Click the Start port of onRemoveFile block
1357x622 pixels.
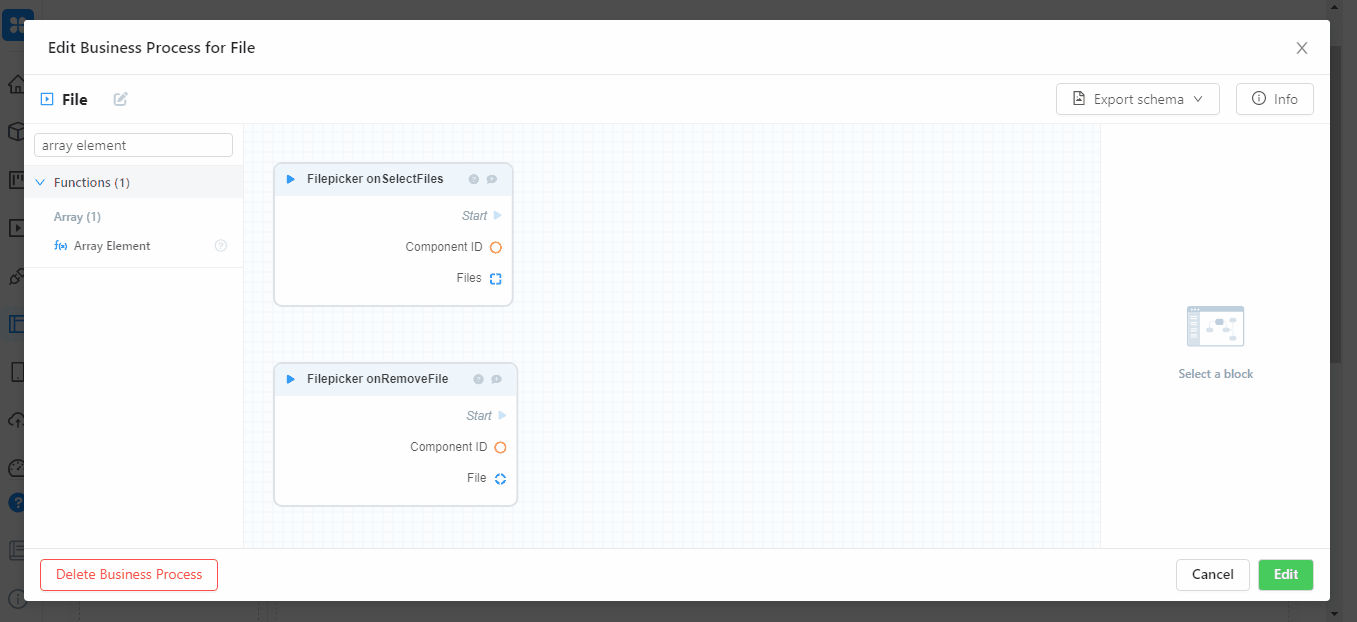click(x=502, y=416)
